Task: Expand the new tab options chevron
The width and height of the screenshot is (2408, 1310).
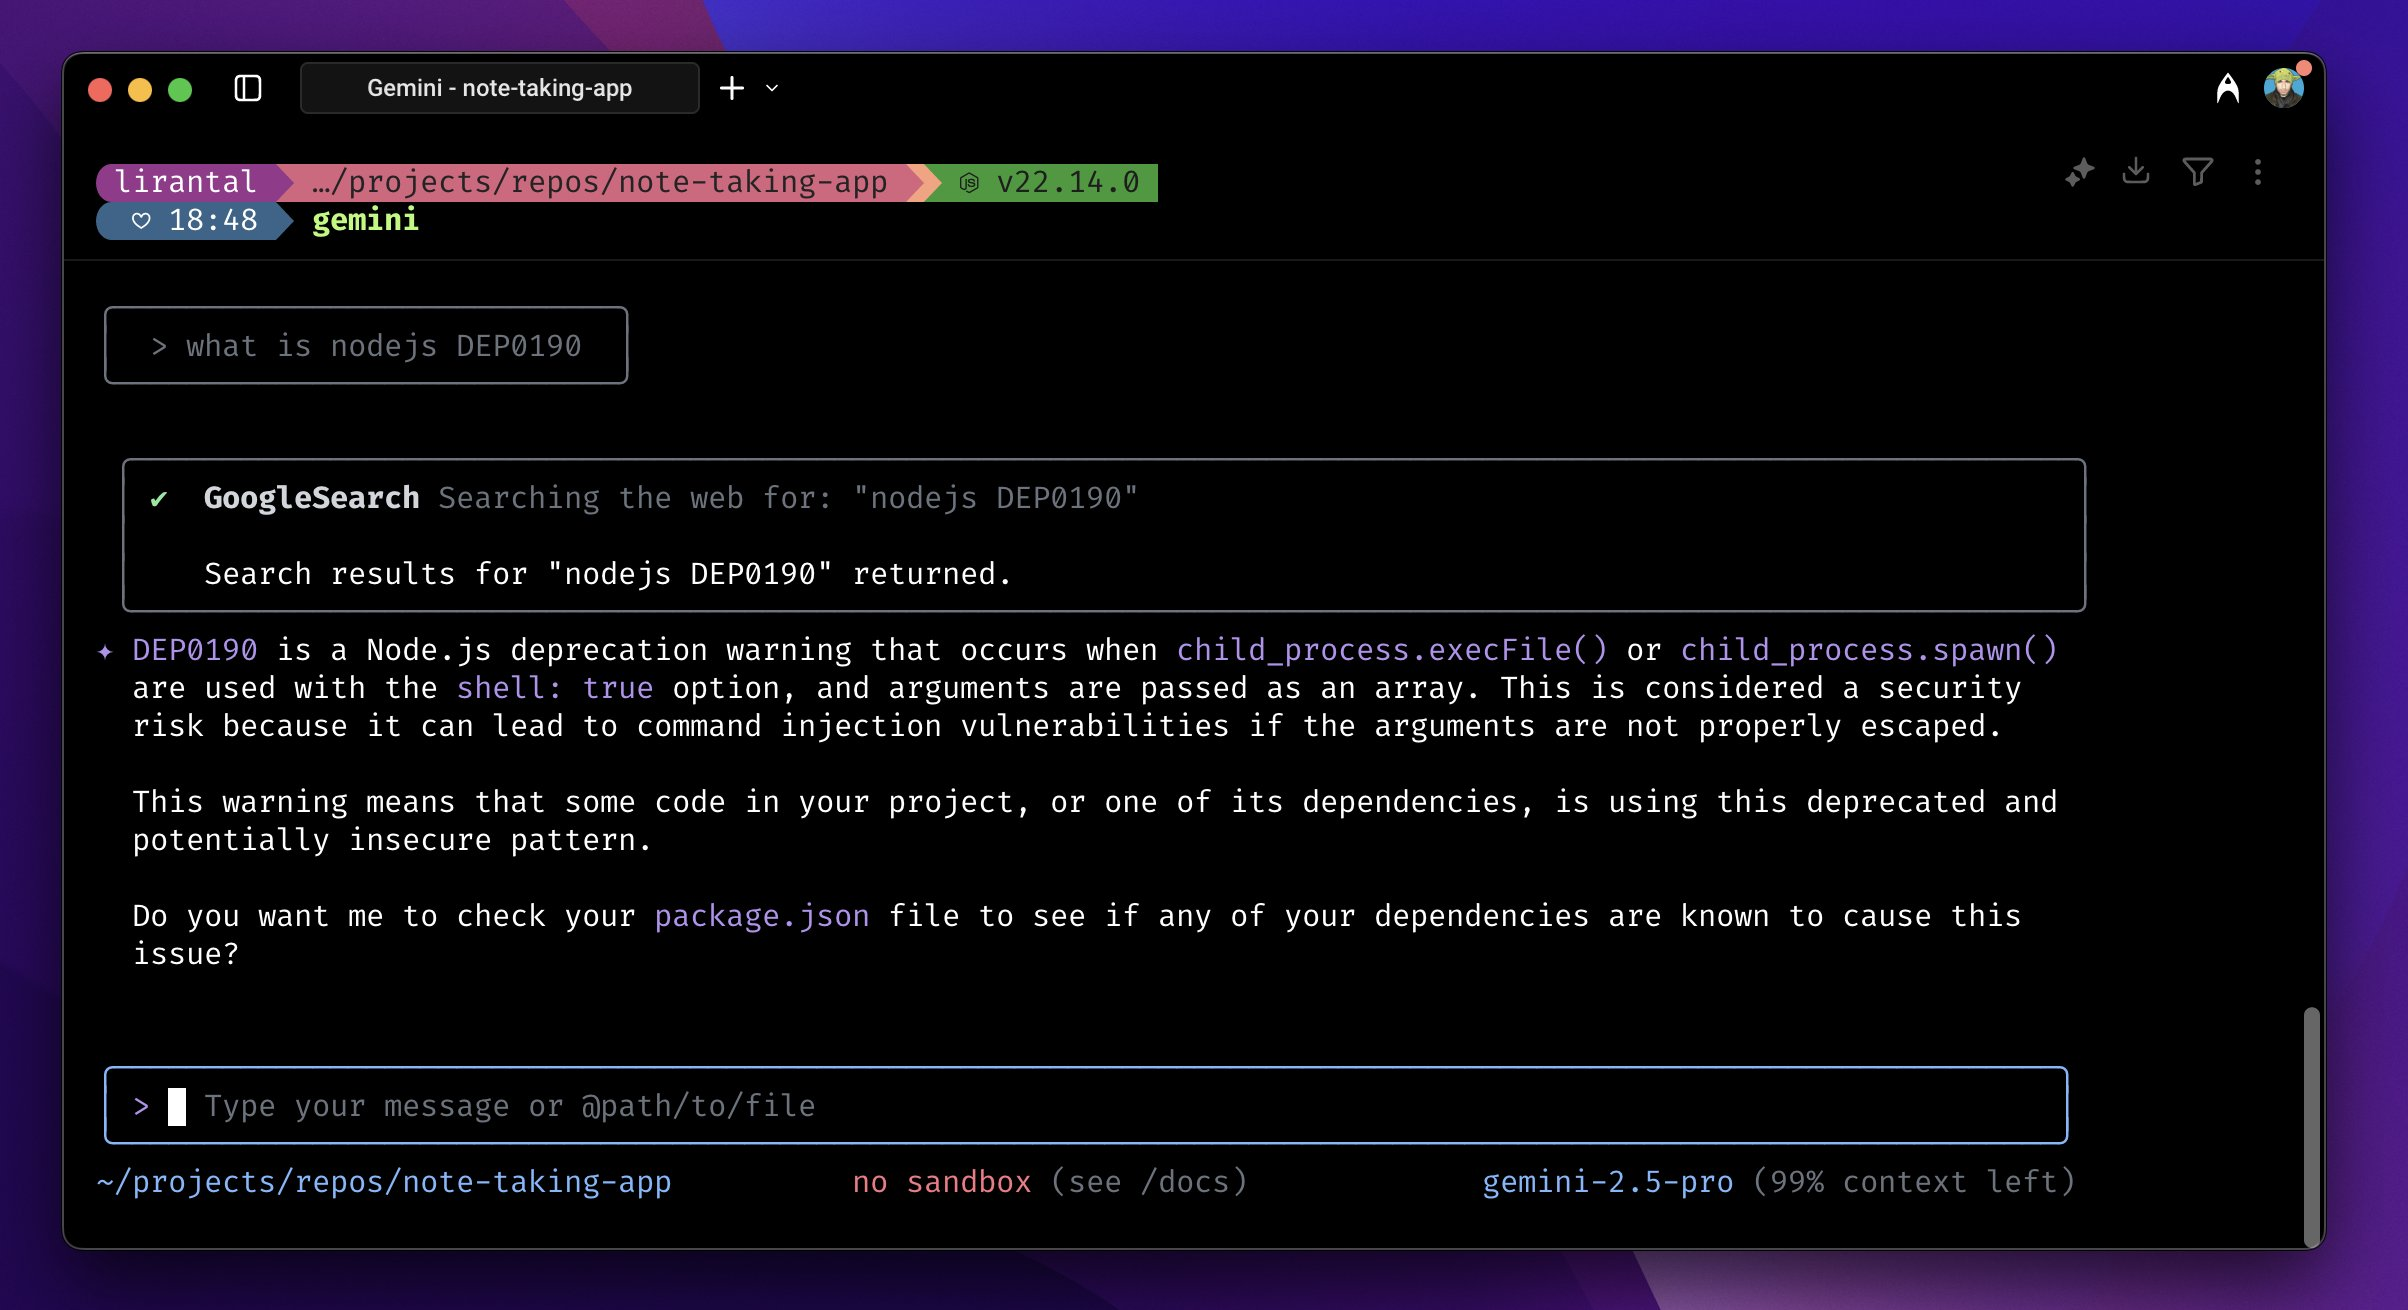Action: (x=772, y=88)
